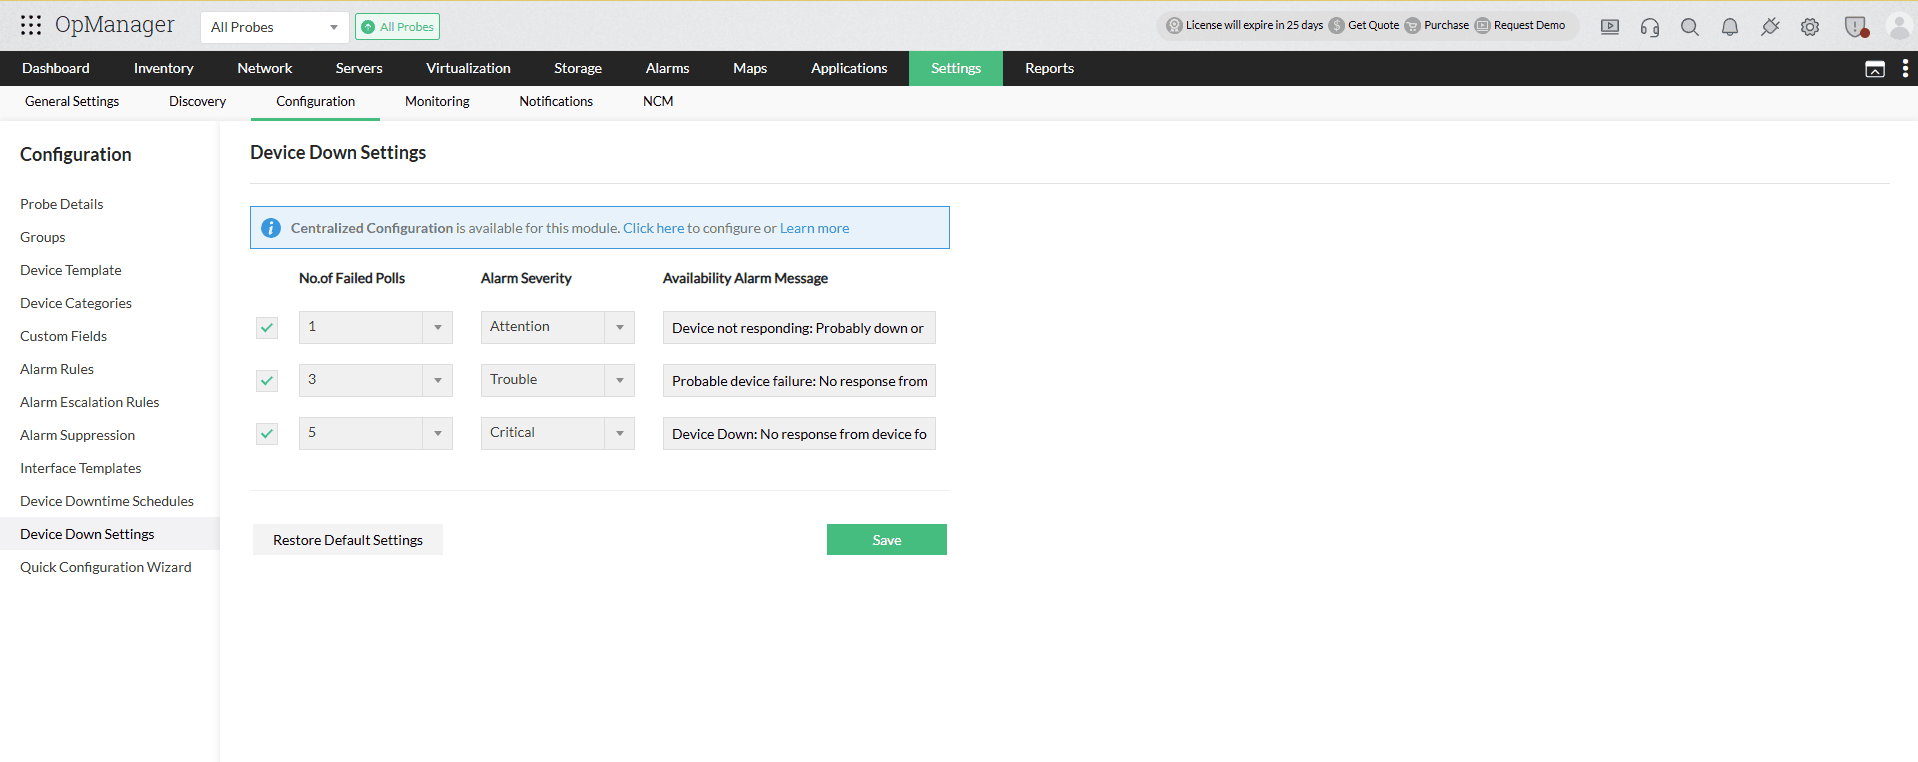Image resolution: width=1918 pixels, height=762 pixels.
Task: Open the NCM tab
Action: click(658, 101)
